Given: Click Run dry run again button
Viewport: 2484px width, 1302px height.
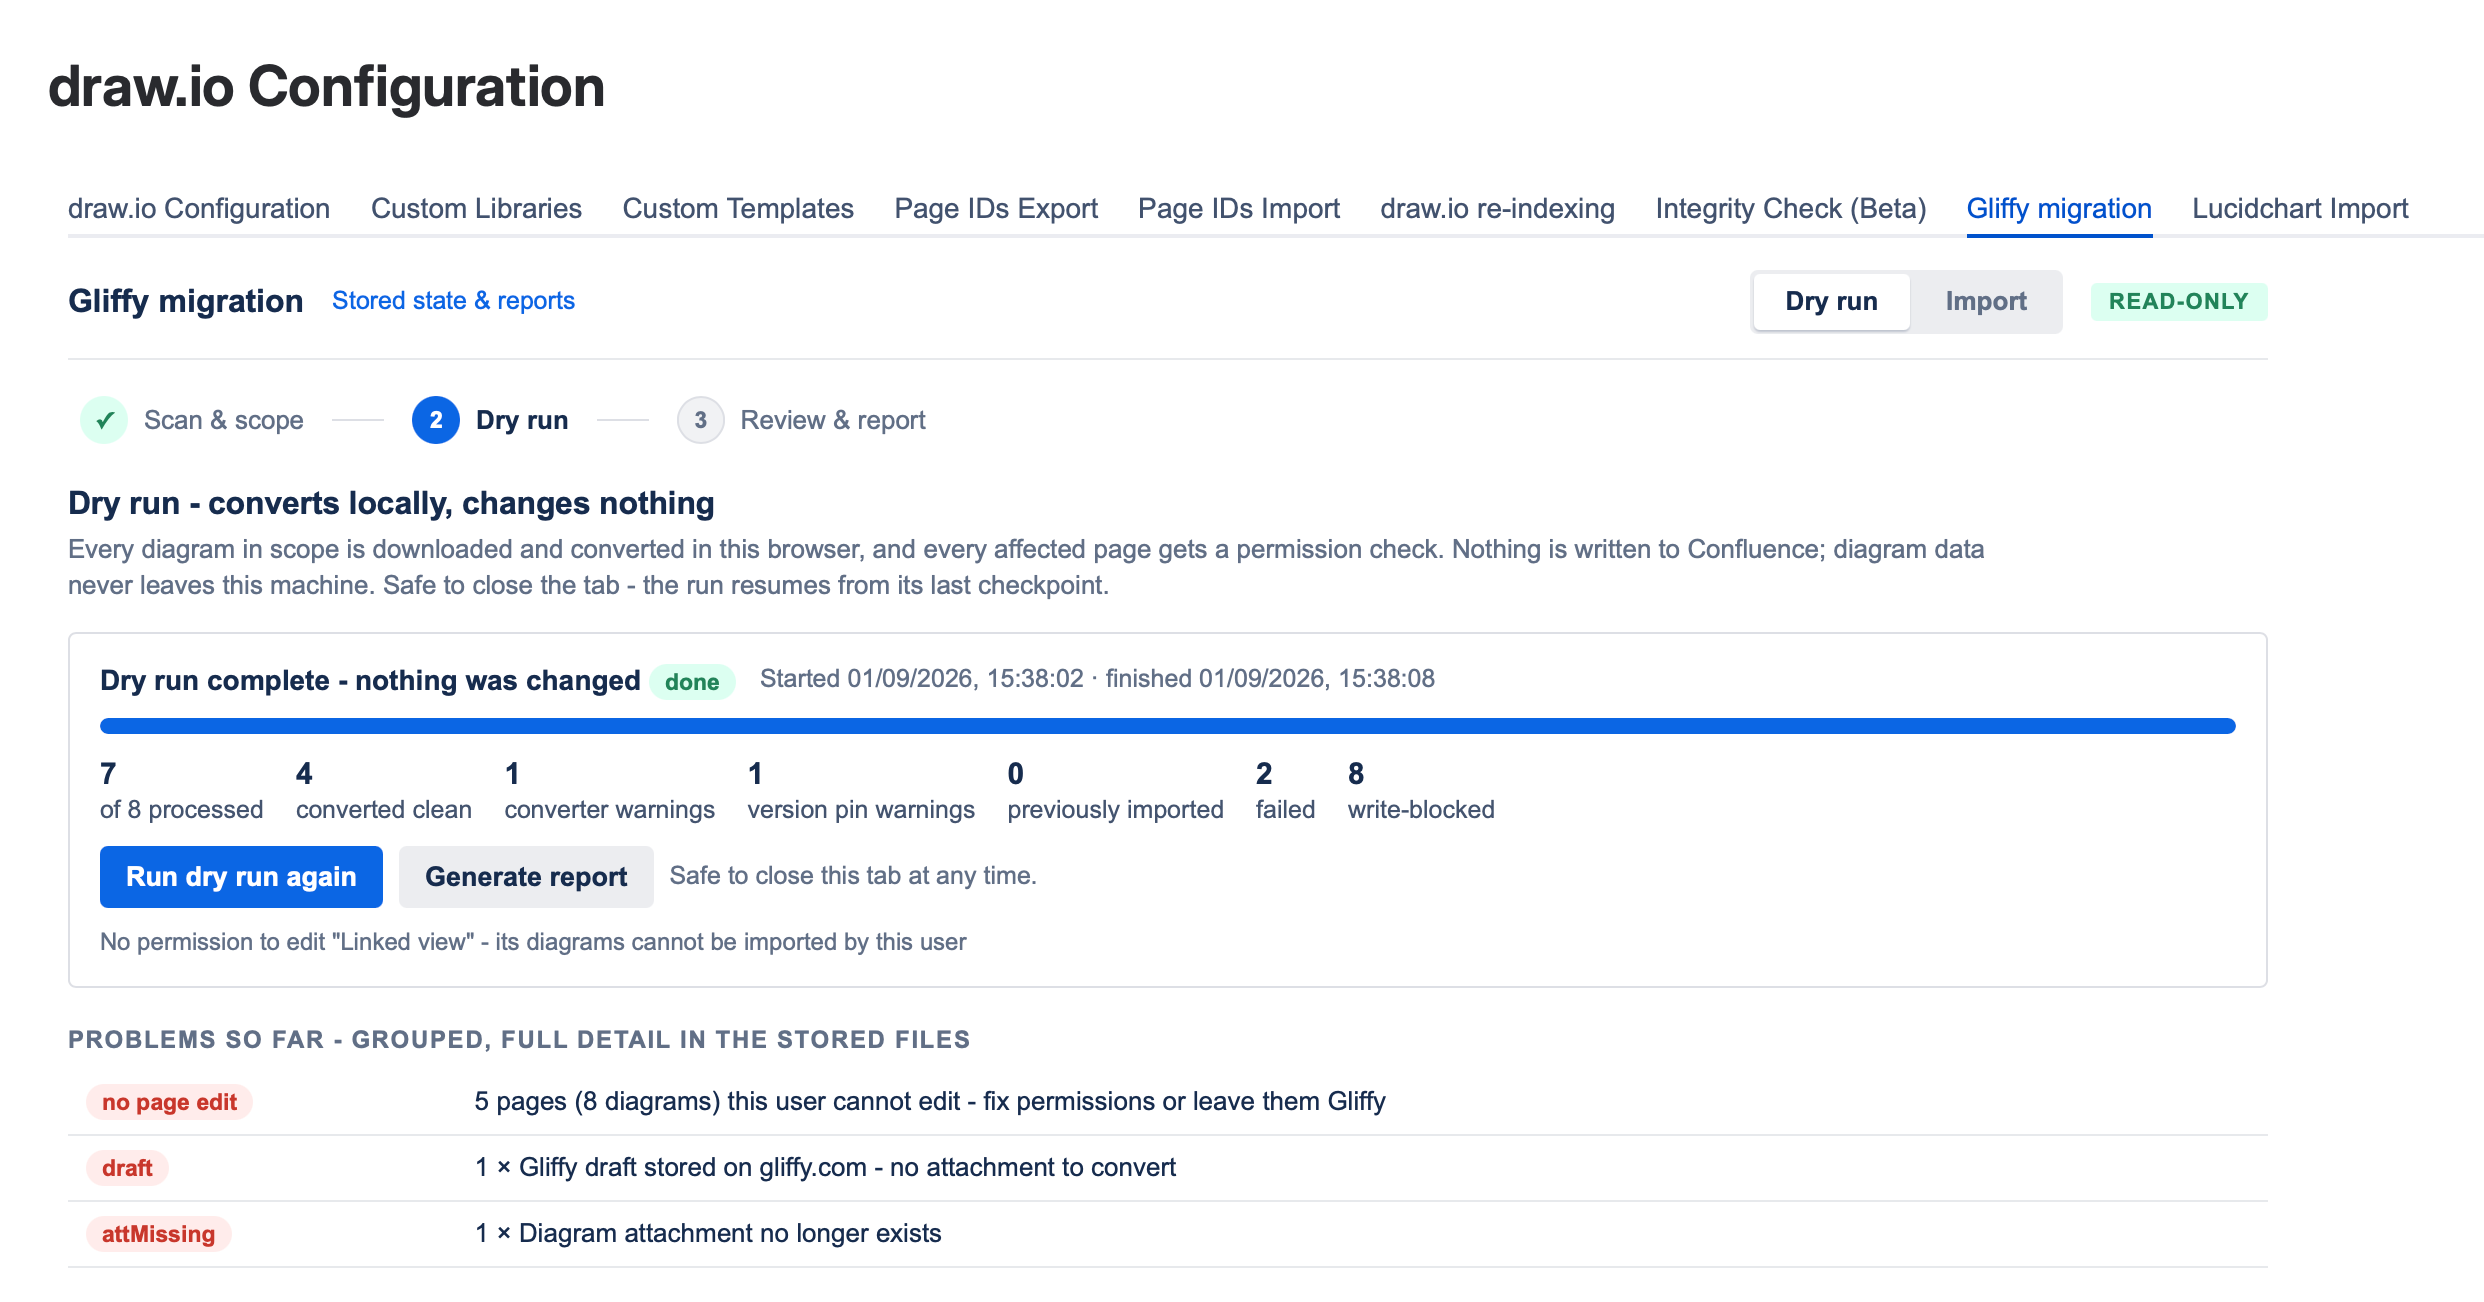Looking at the screenshot, I should coord(241,877).
